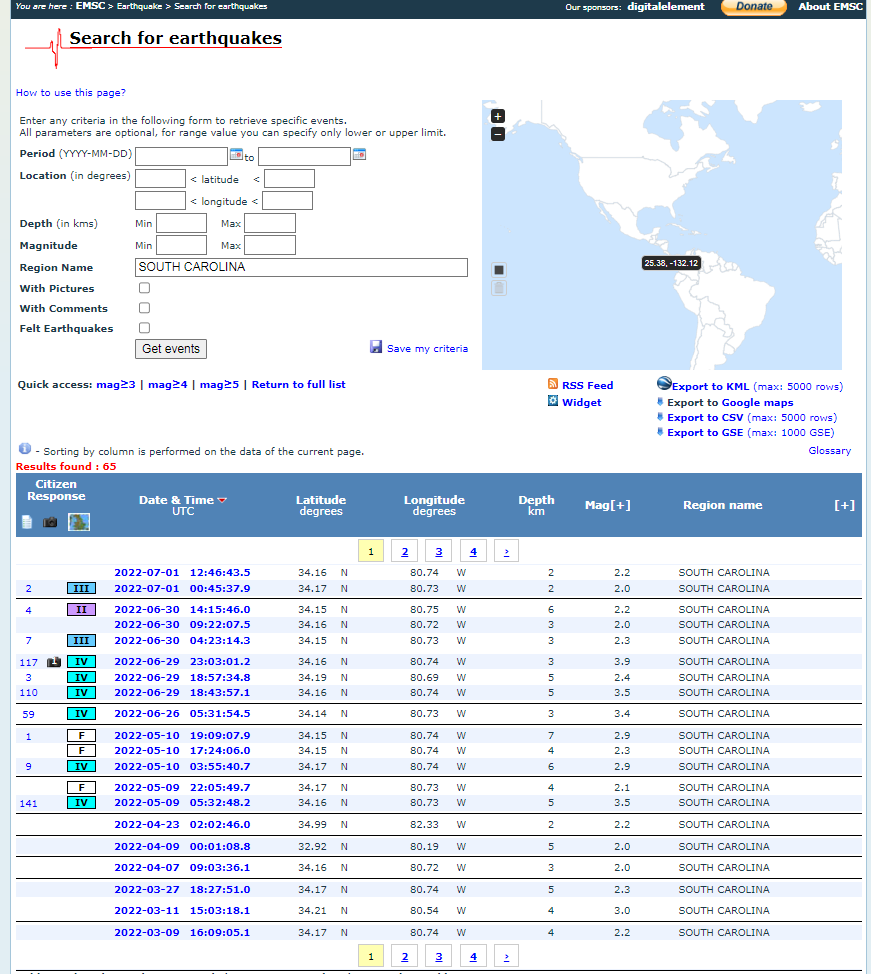Click the 117 citizen response count
The width and height of the screenshot is (871, 974).
(29, 662)
